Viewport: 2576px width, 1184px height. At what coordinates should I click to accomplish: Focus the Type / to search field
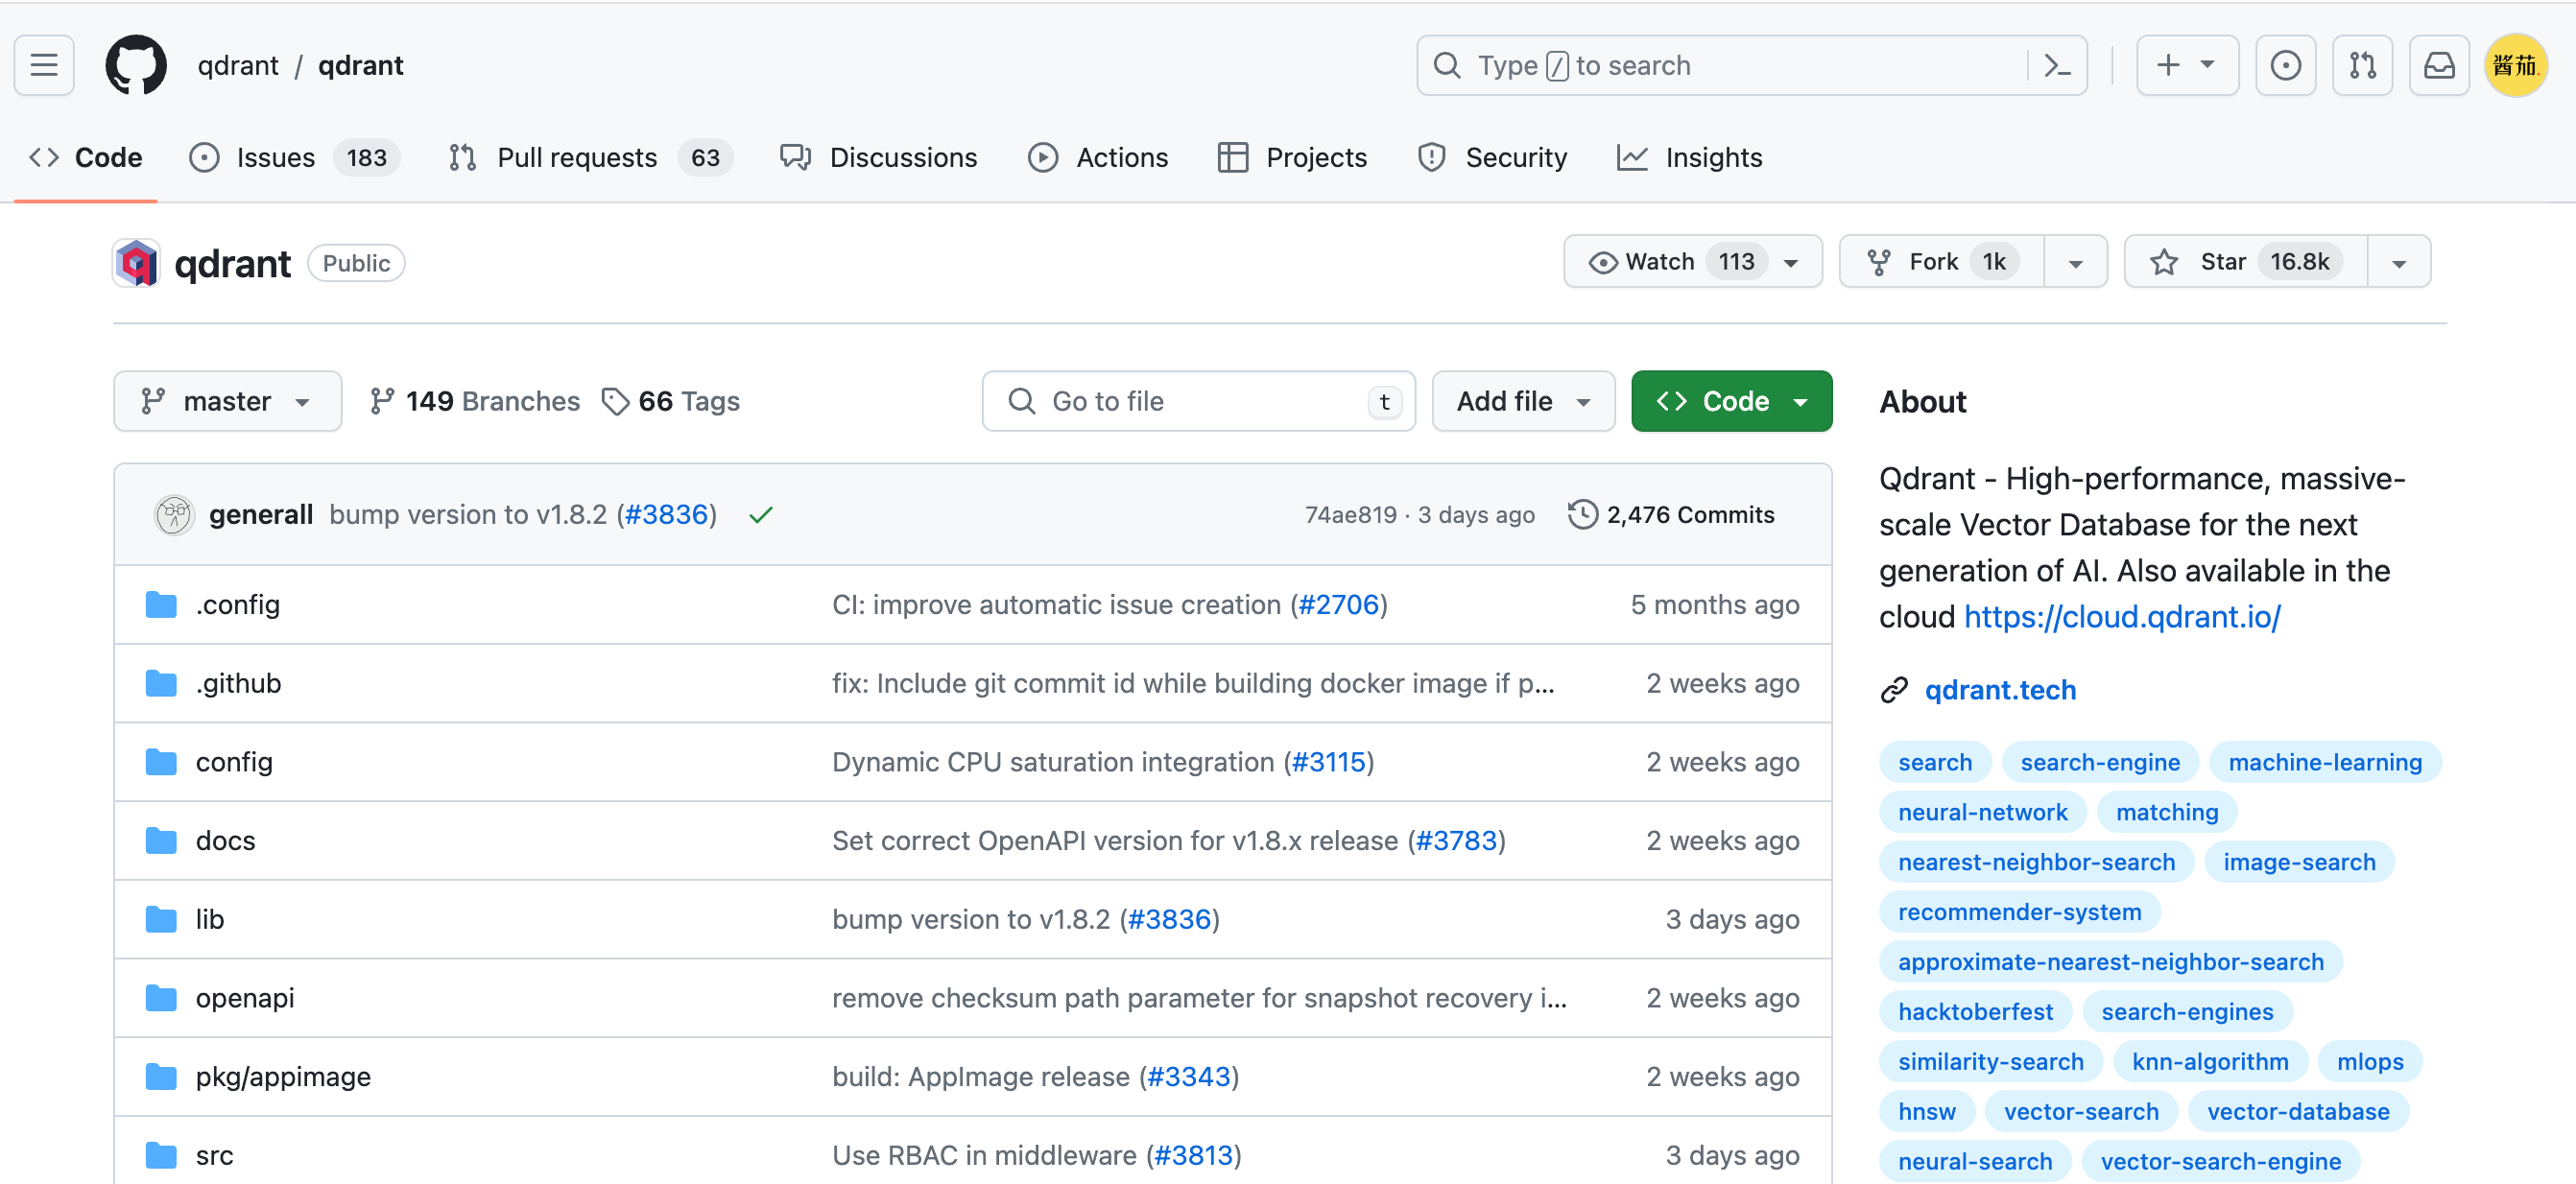coord(1751,65)
